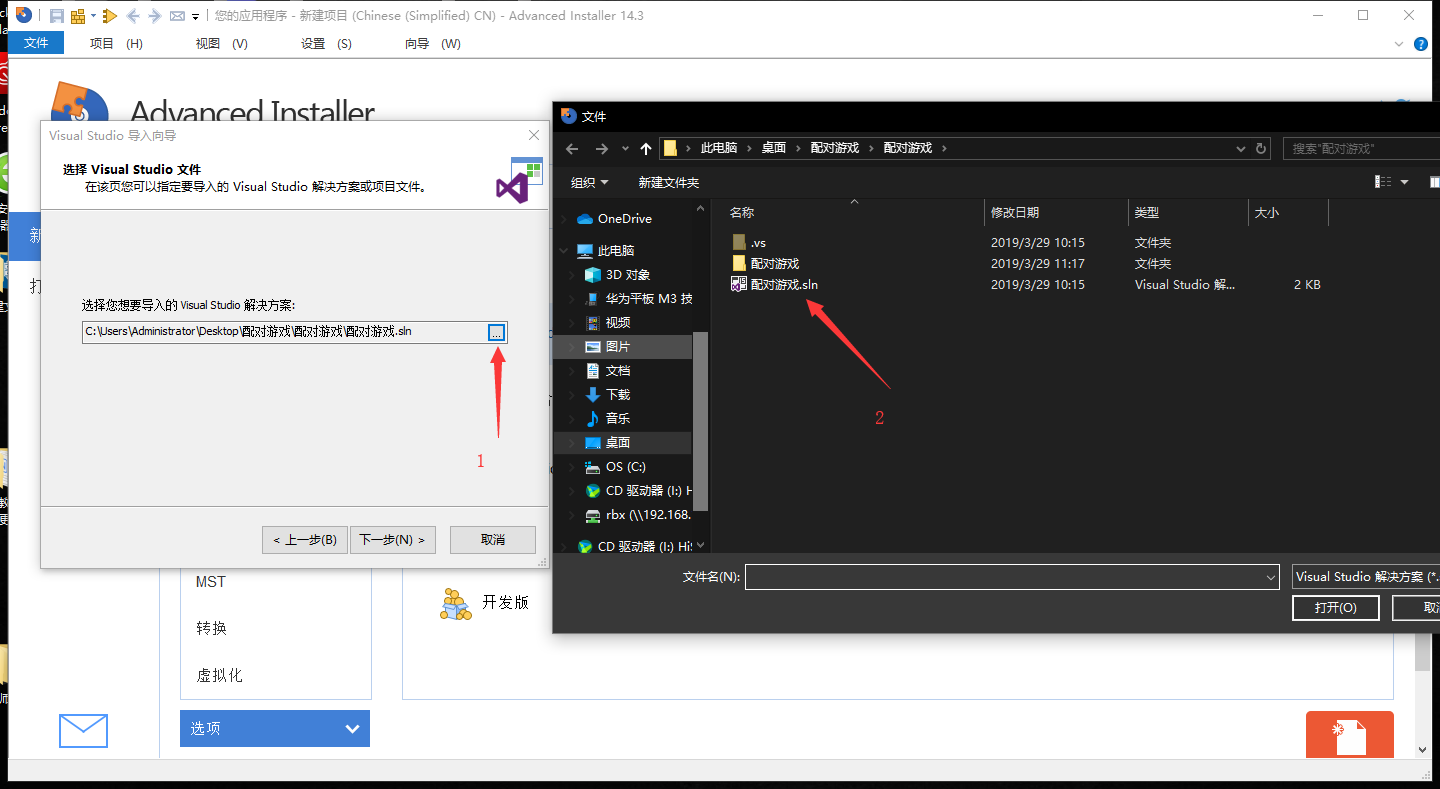Open the 组织 dropdown menu
Image resolution: width=1440 pixels, height=789 pixels.
[590, 182]
